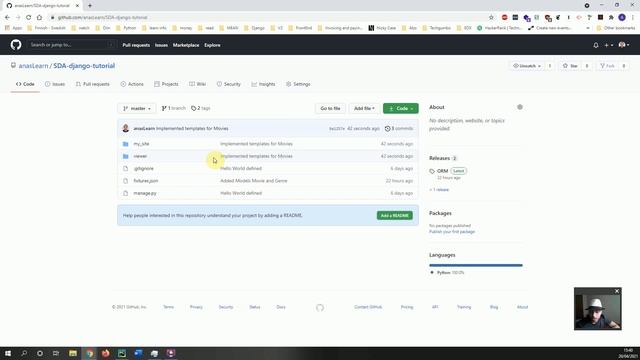Viewport: 640px width, 360px height.
Task: Click the .gitignore file icon
Action: pos(126,169)
